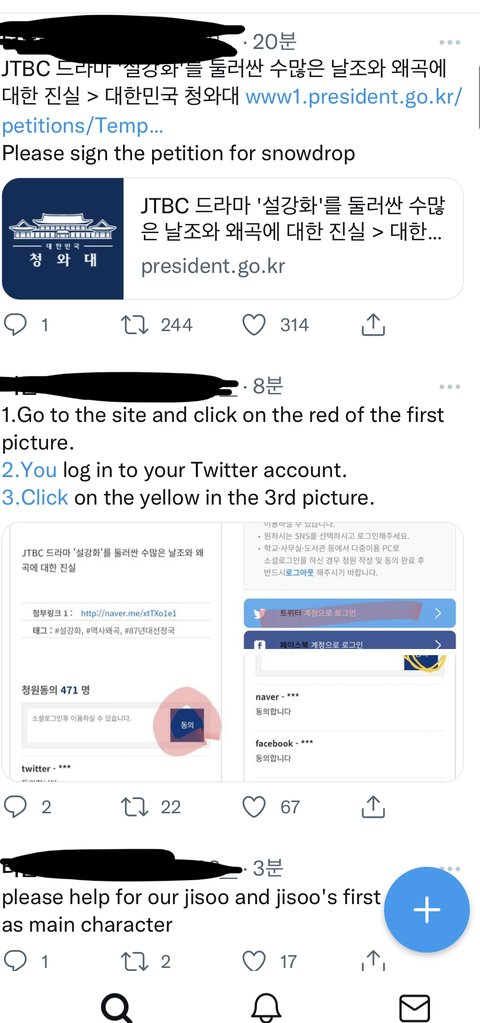The width and height of the screenshot is (480, 1023).
Task: Reply to the instructions tweet with 2 replies
Action: click(14, 807)
